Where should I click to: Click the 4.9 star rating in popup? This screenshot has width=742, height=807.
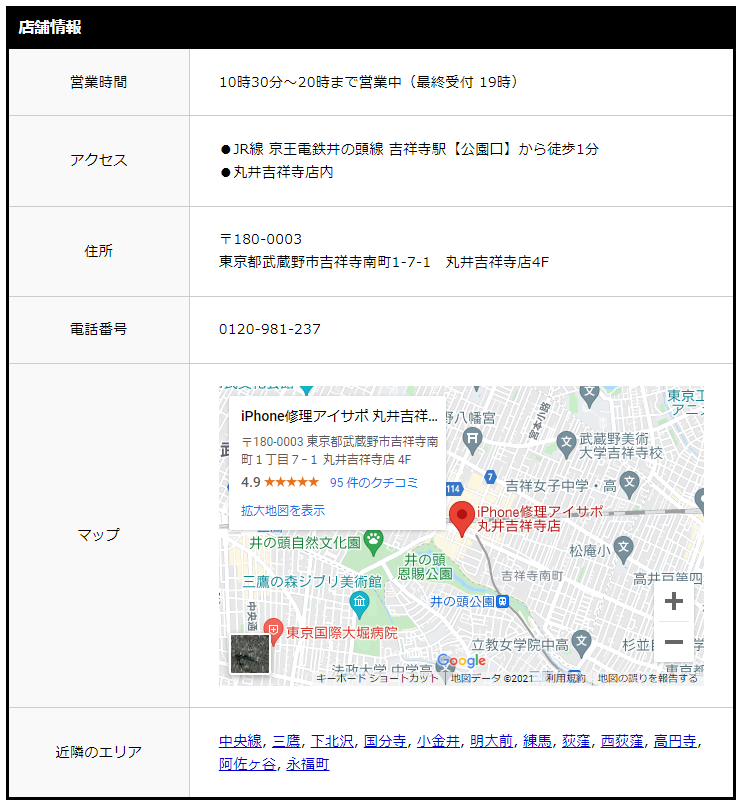pos(279,482)
